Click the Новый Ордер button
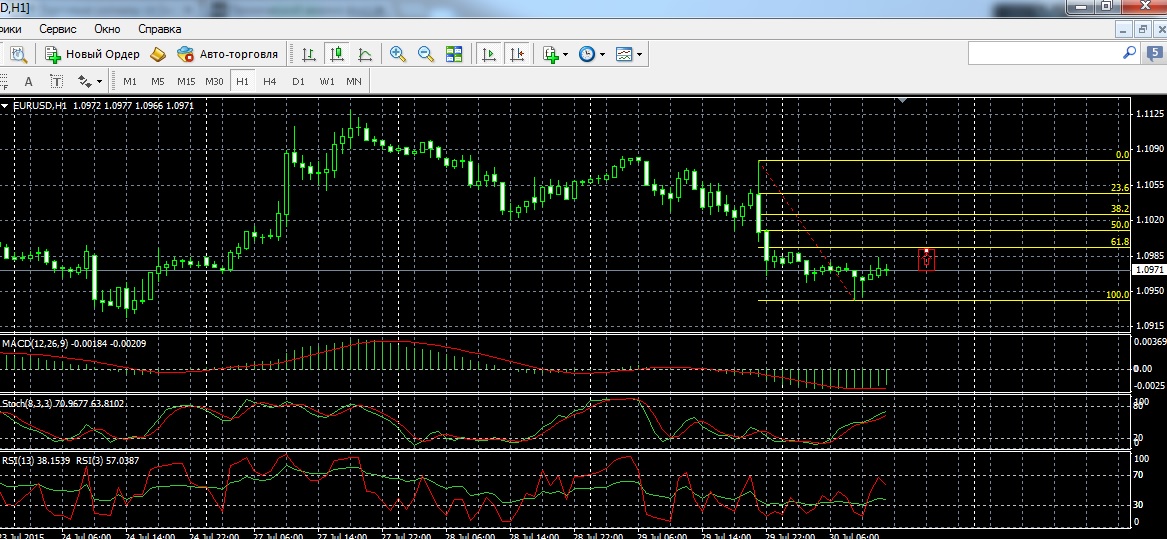The image size is (1167, 539). point(90,54)
